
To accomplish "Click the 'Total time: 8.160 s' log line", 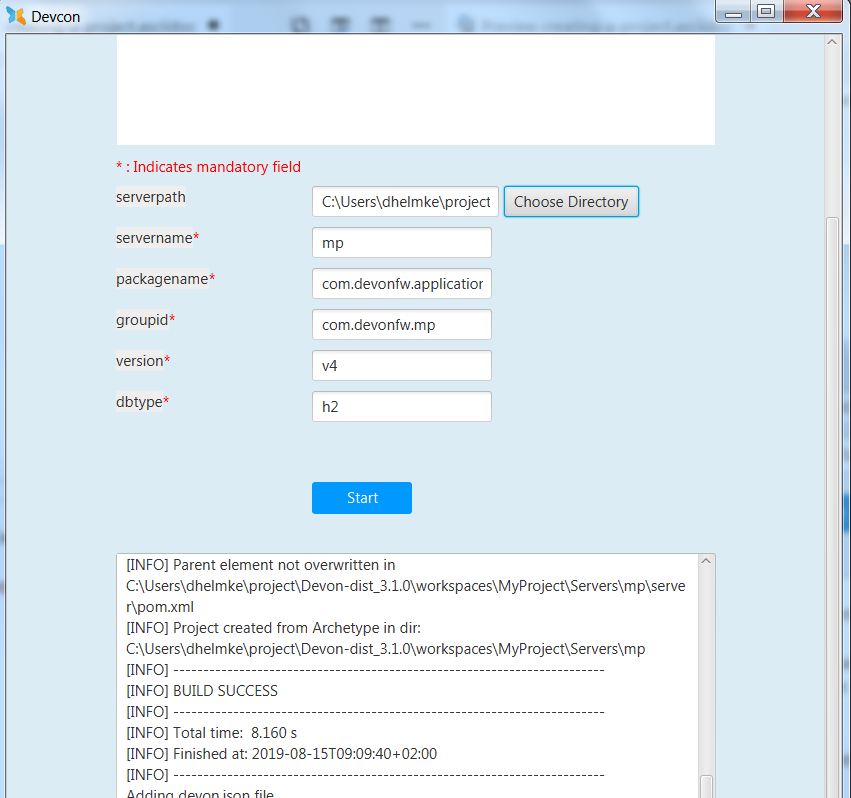I will tap(212, 733).
